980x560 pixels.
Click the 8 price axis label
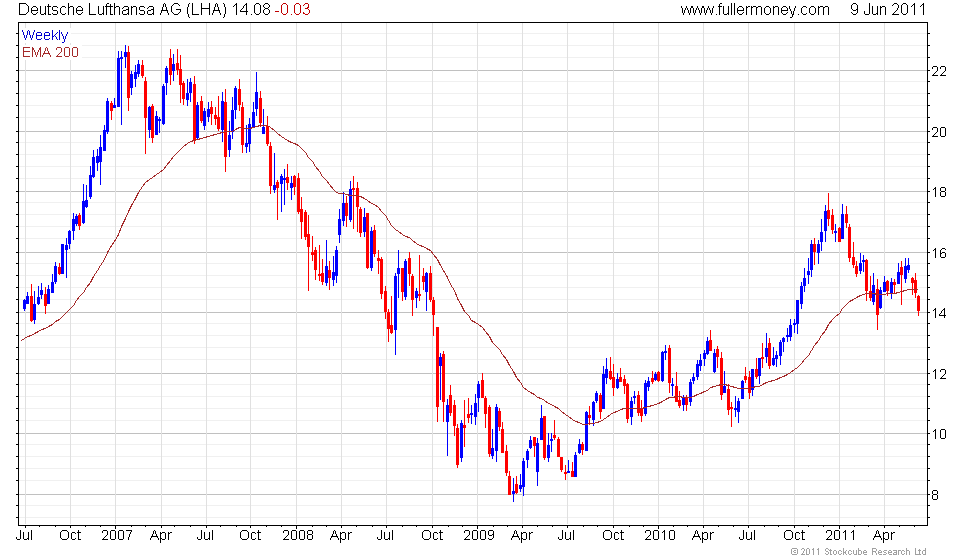coord(935,495)
